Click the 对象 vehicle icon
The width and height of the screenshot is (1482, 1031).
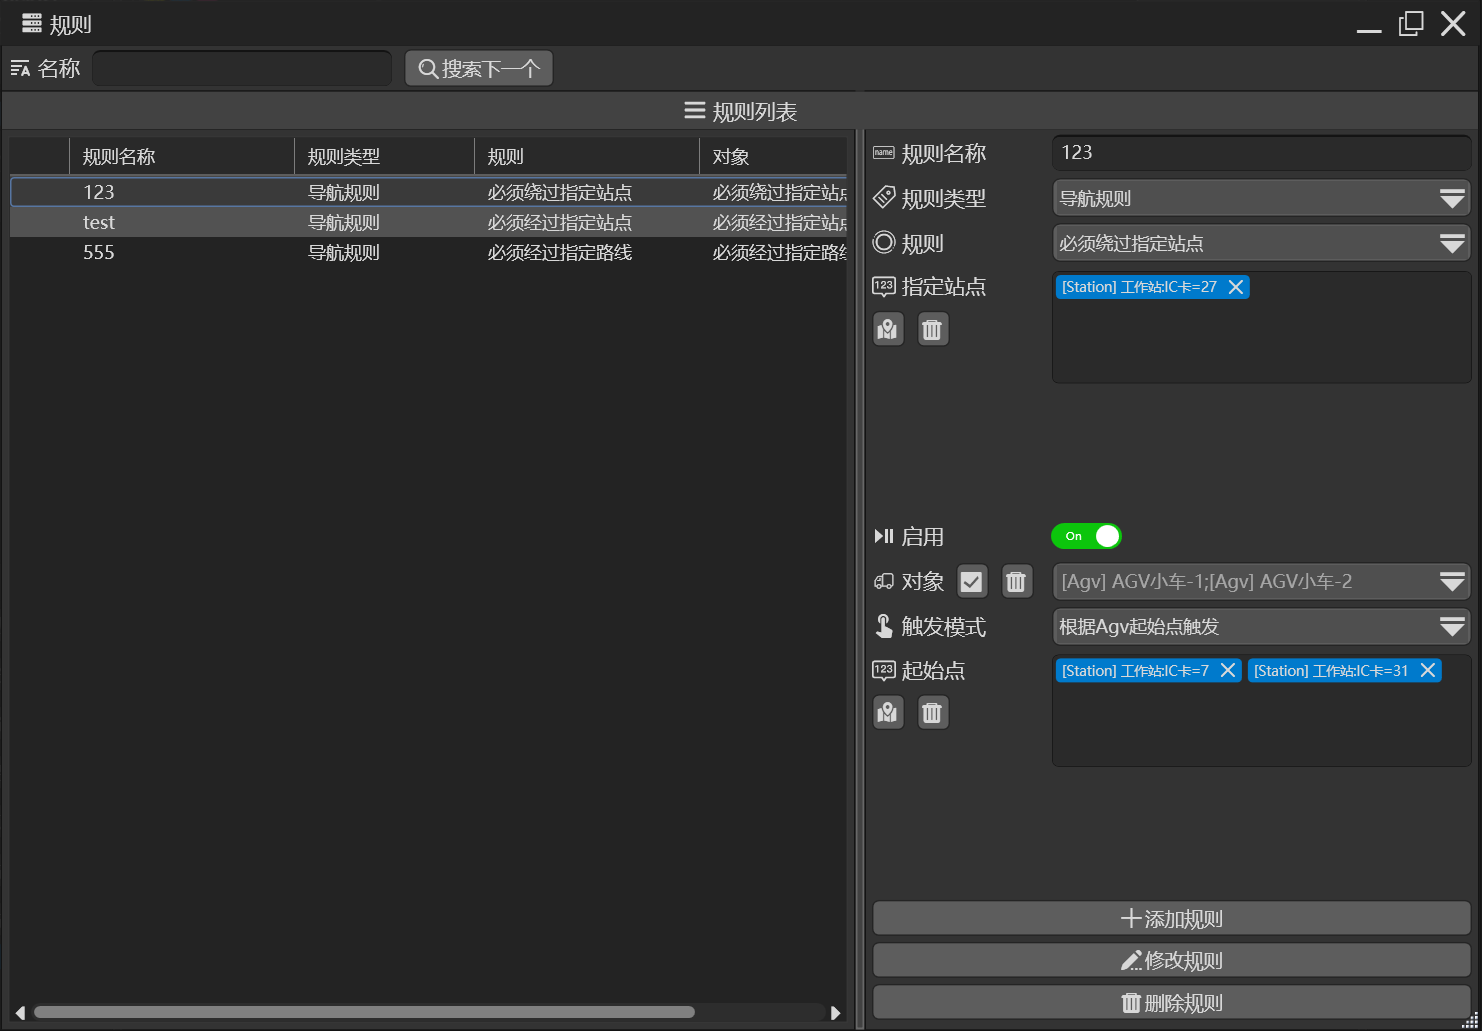[884, 581]
